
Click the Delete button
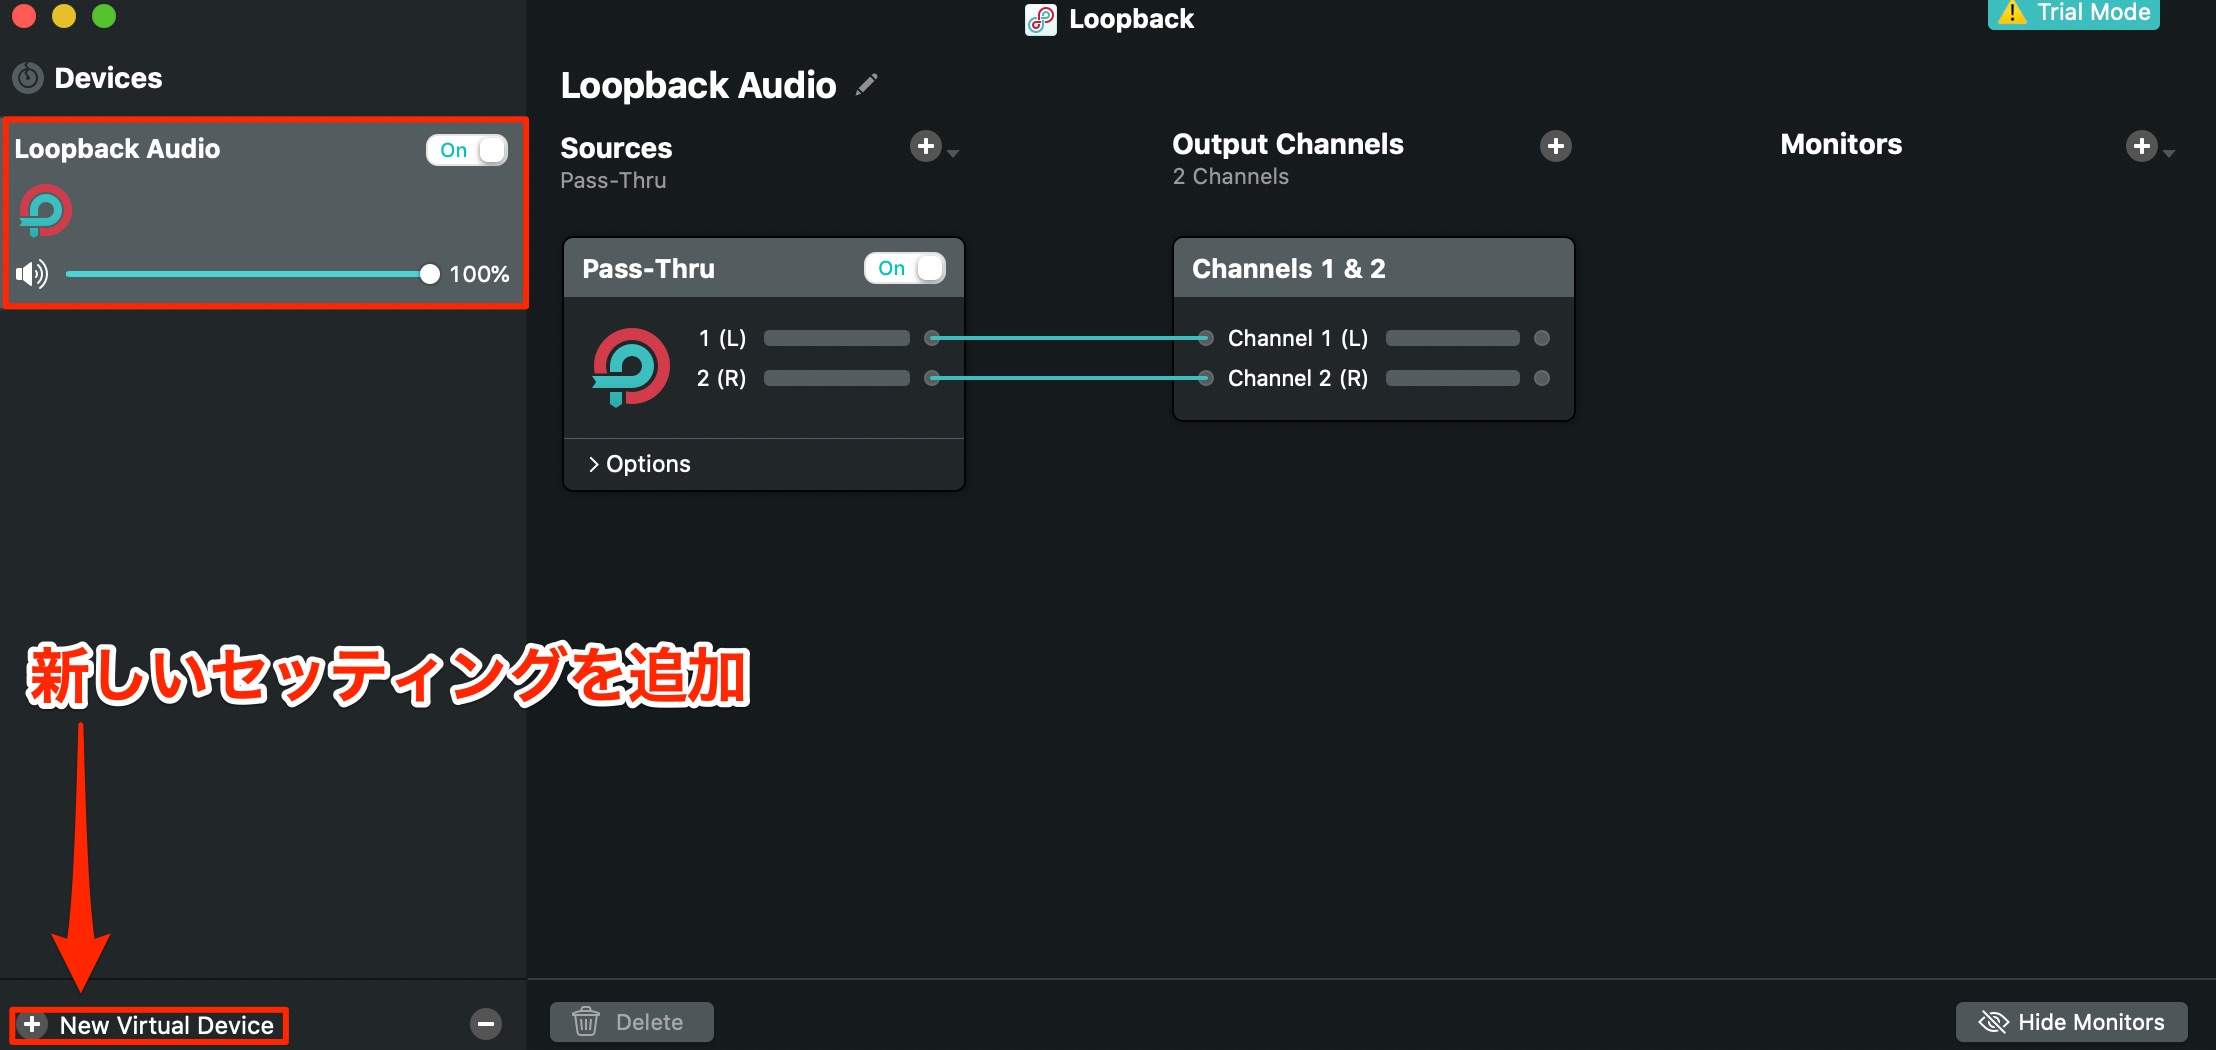[632, 1022]
